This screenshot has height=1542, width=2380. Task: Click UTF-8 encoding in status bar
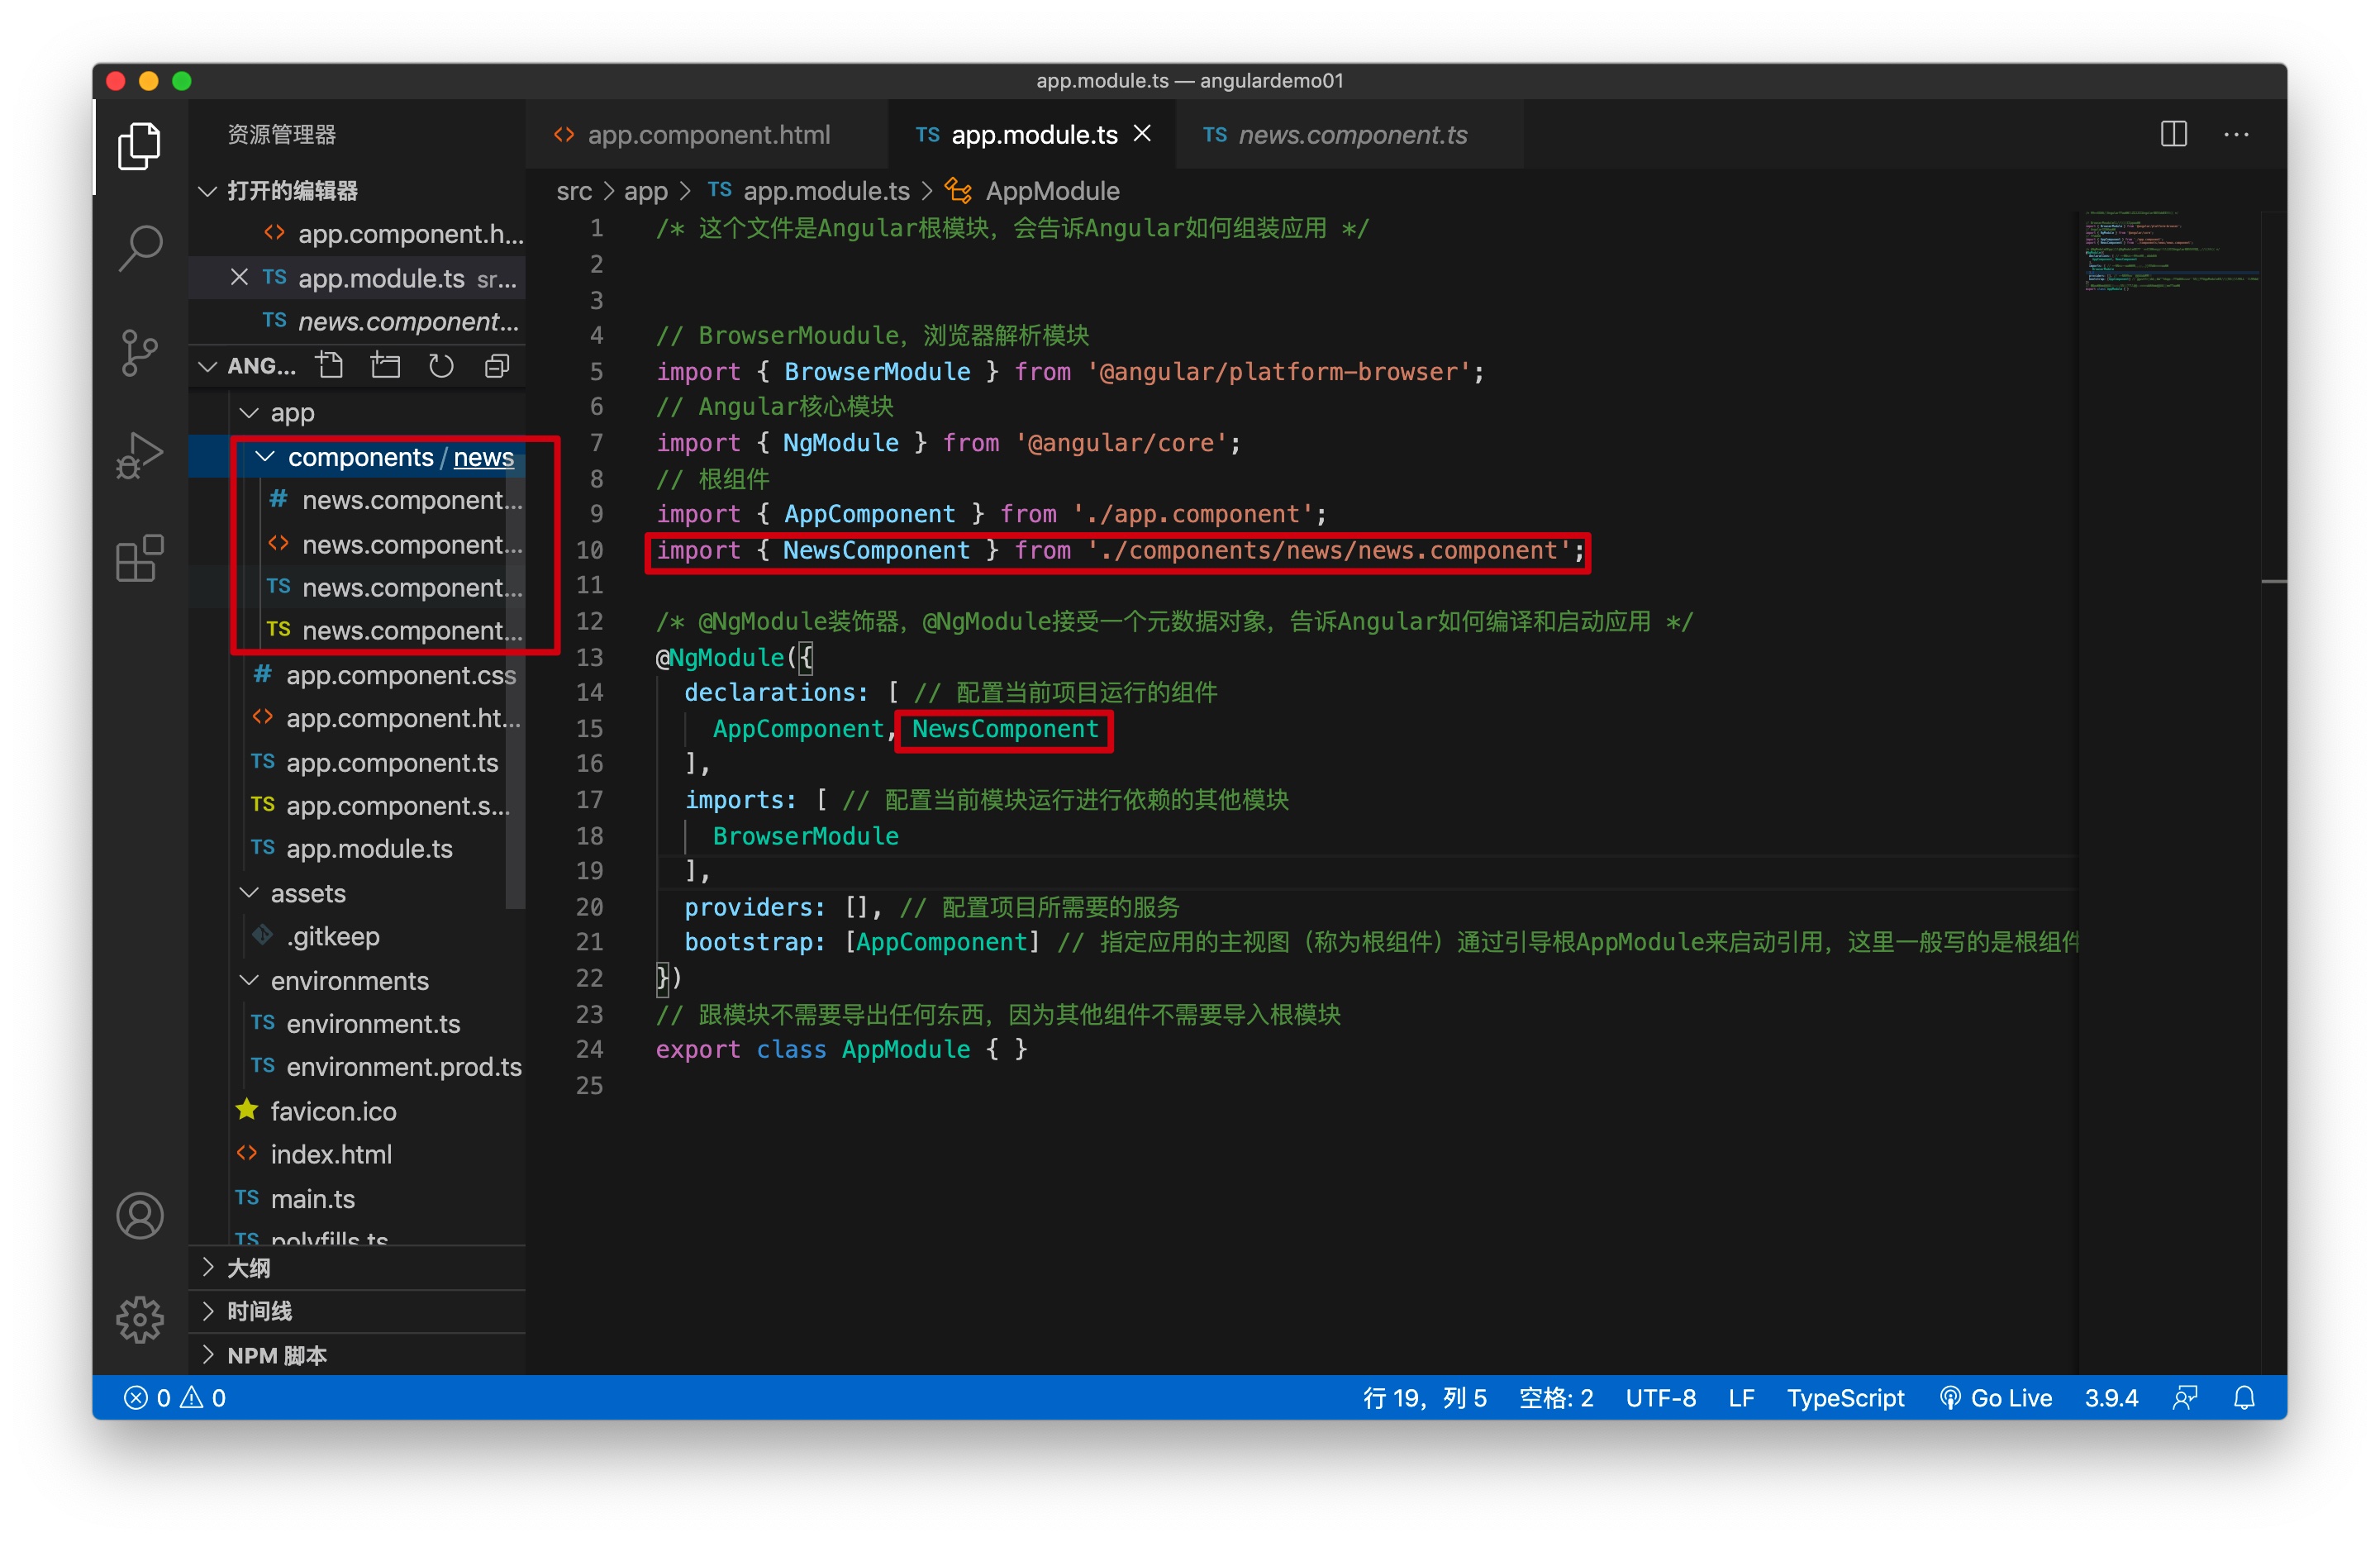point(1660,1398)
